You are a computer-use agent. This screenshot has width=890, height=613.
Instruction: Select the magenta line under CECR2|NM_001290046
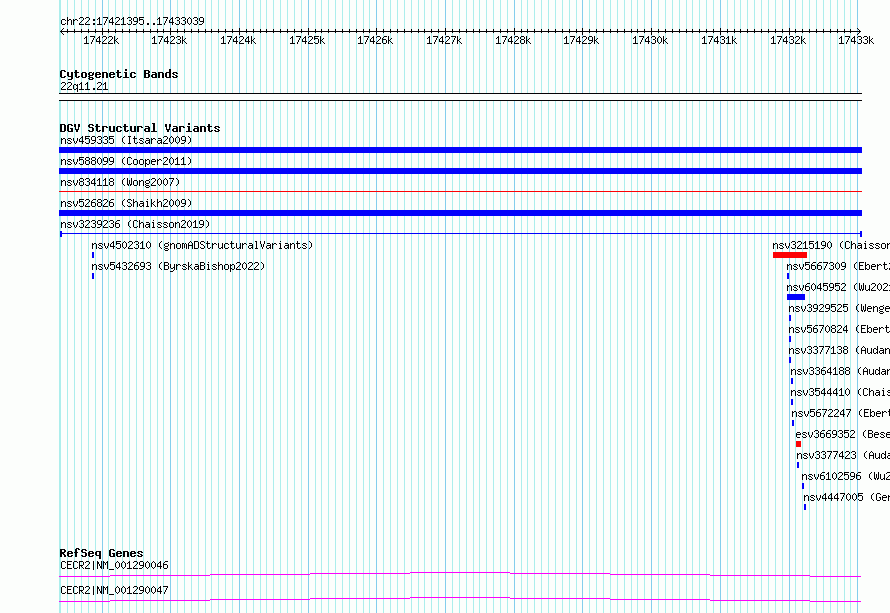[460, 575]
